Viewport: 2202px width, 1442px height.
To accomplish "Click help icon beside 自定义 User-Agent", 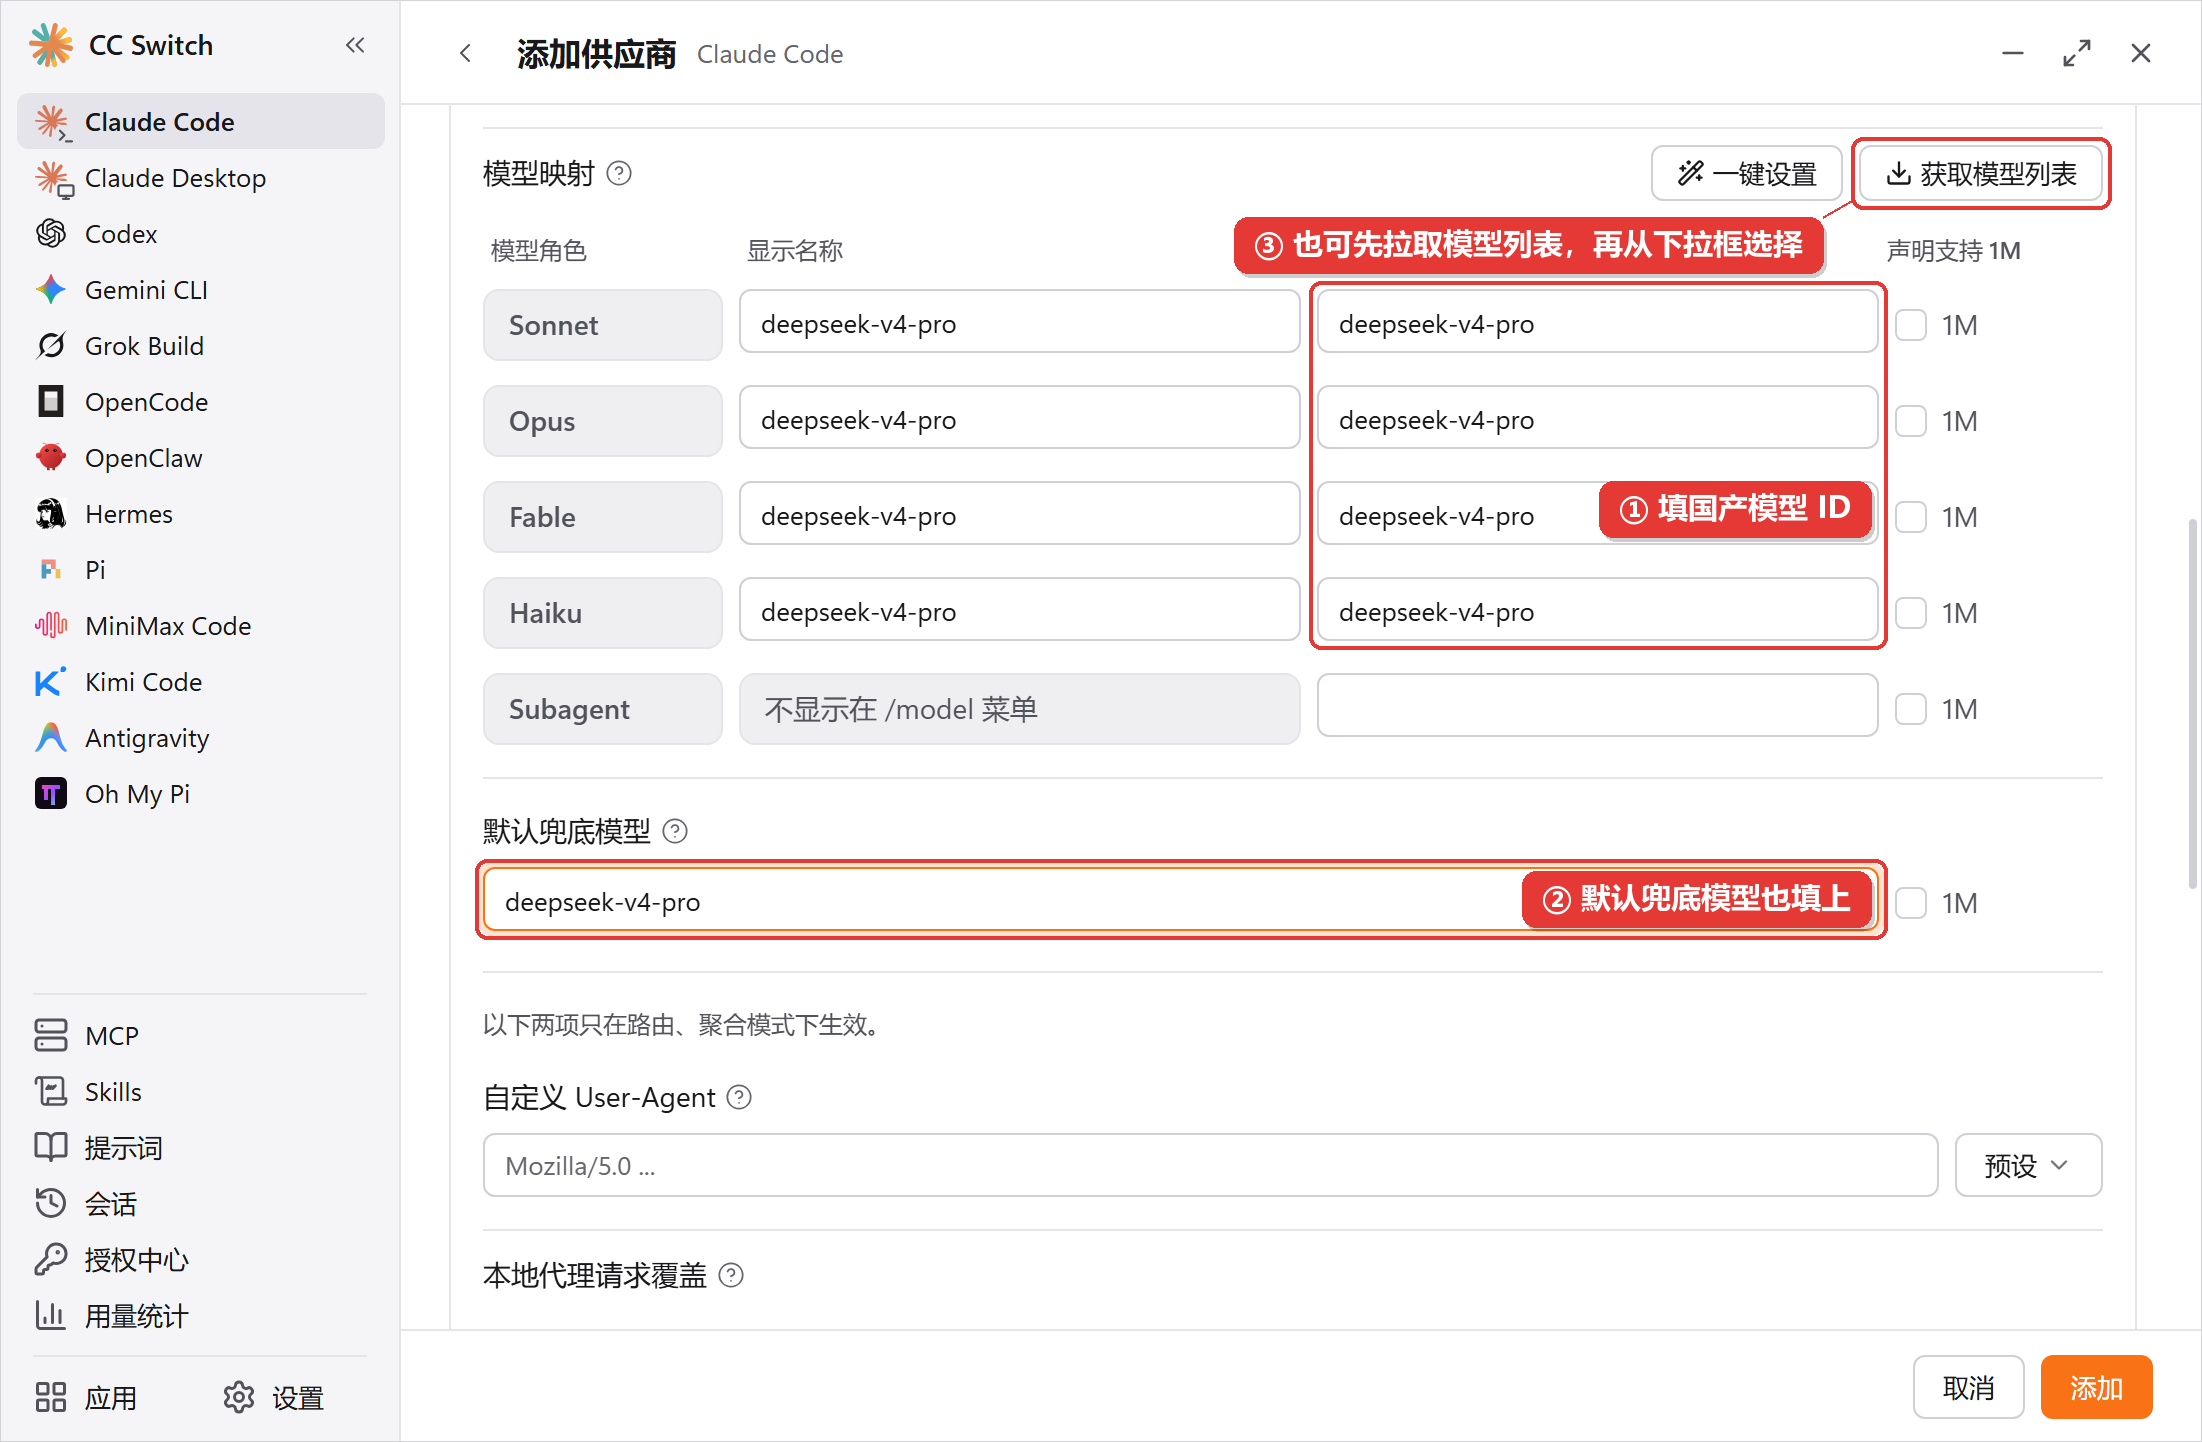I will pyautogui.click(x=739, y=1098).
